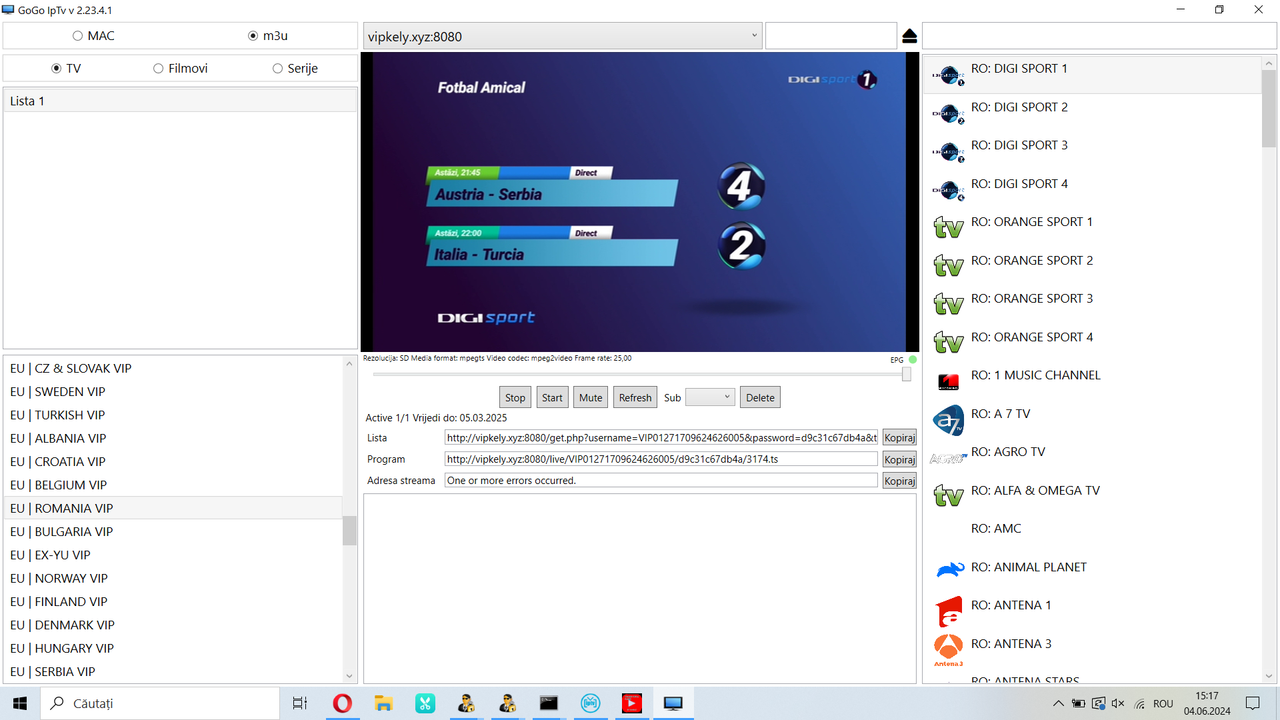Click the ALFA & OMEGA TV logo
Image resolution: width=1280 pixels, height=720 pixels.
pyautogui.click(x=948, y=495)
